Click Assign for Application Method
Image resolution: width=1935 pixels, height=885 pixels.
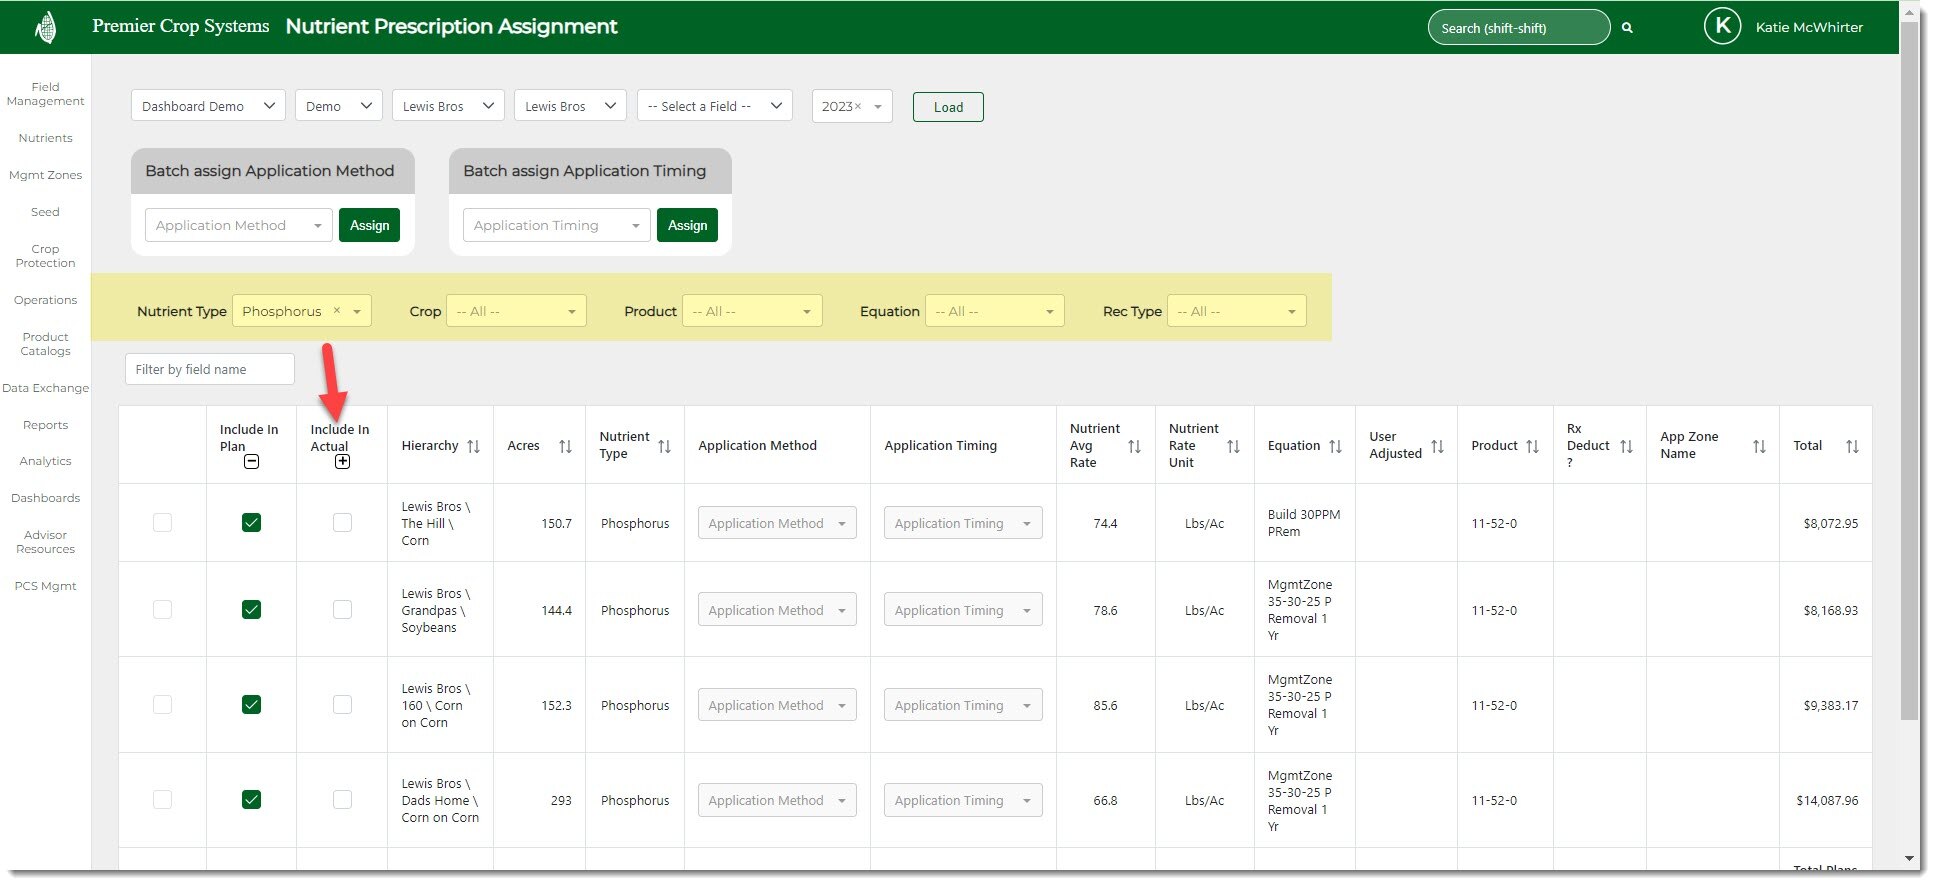coord(369,226)
